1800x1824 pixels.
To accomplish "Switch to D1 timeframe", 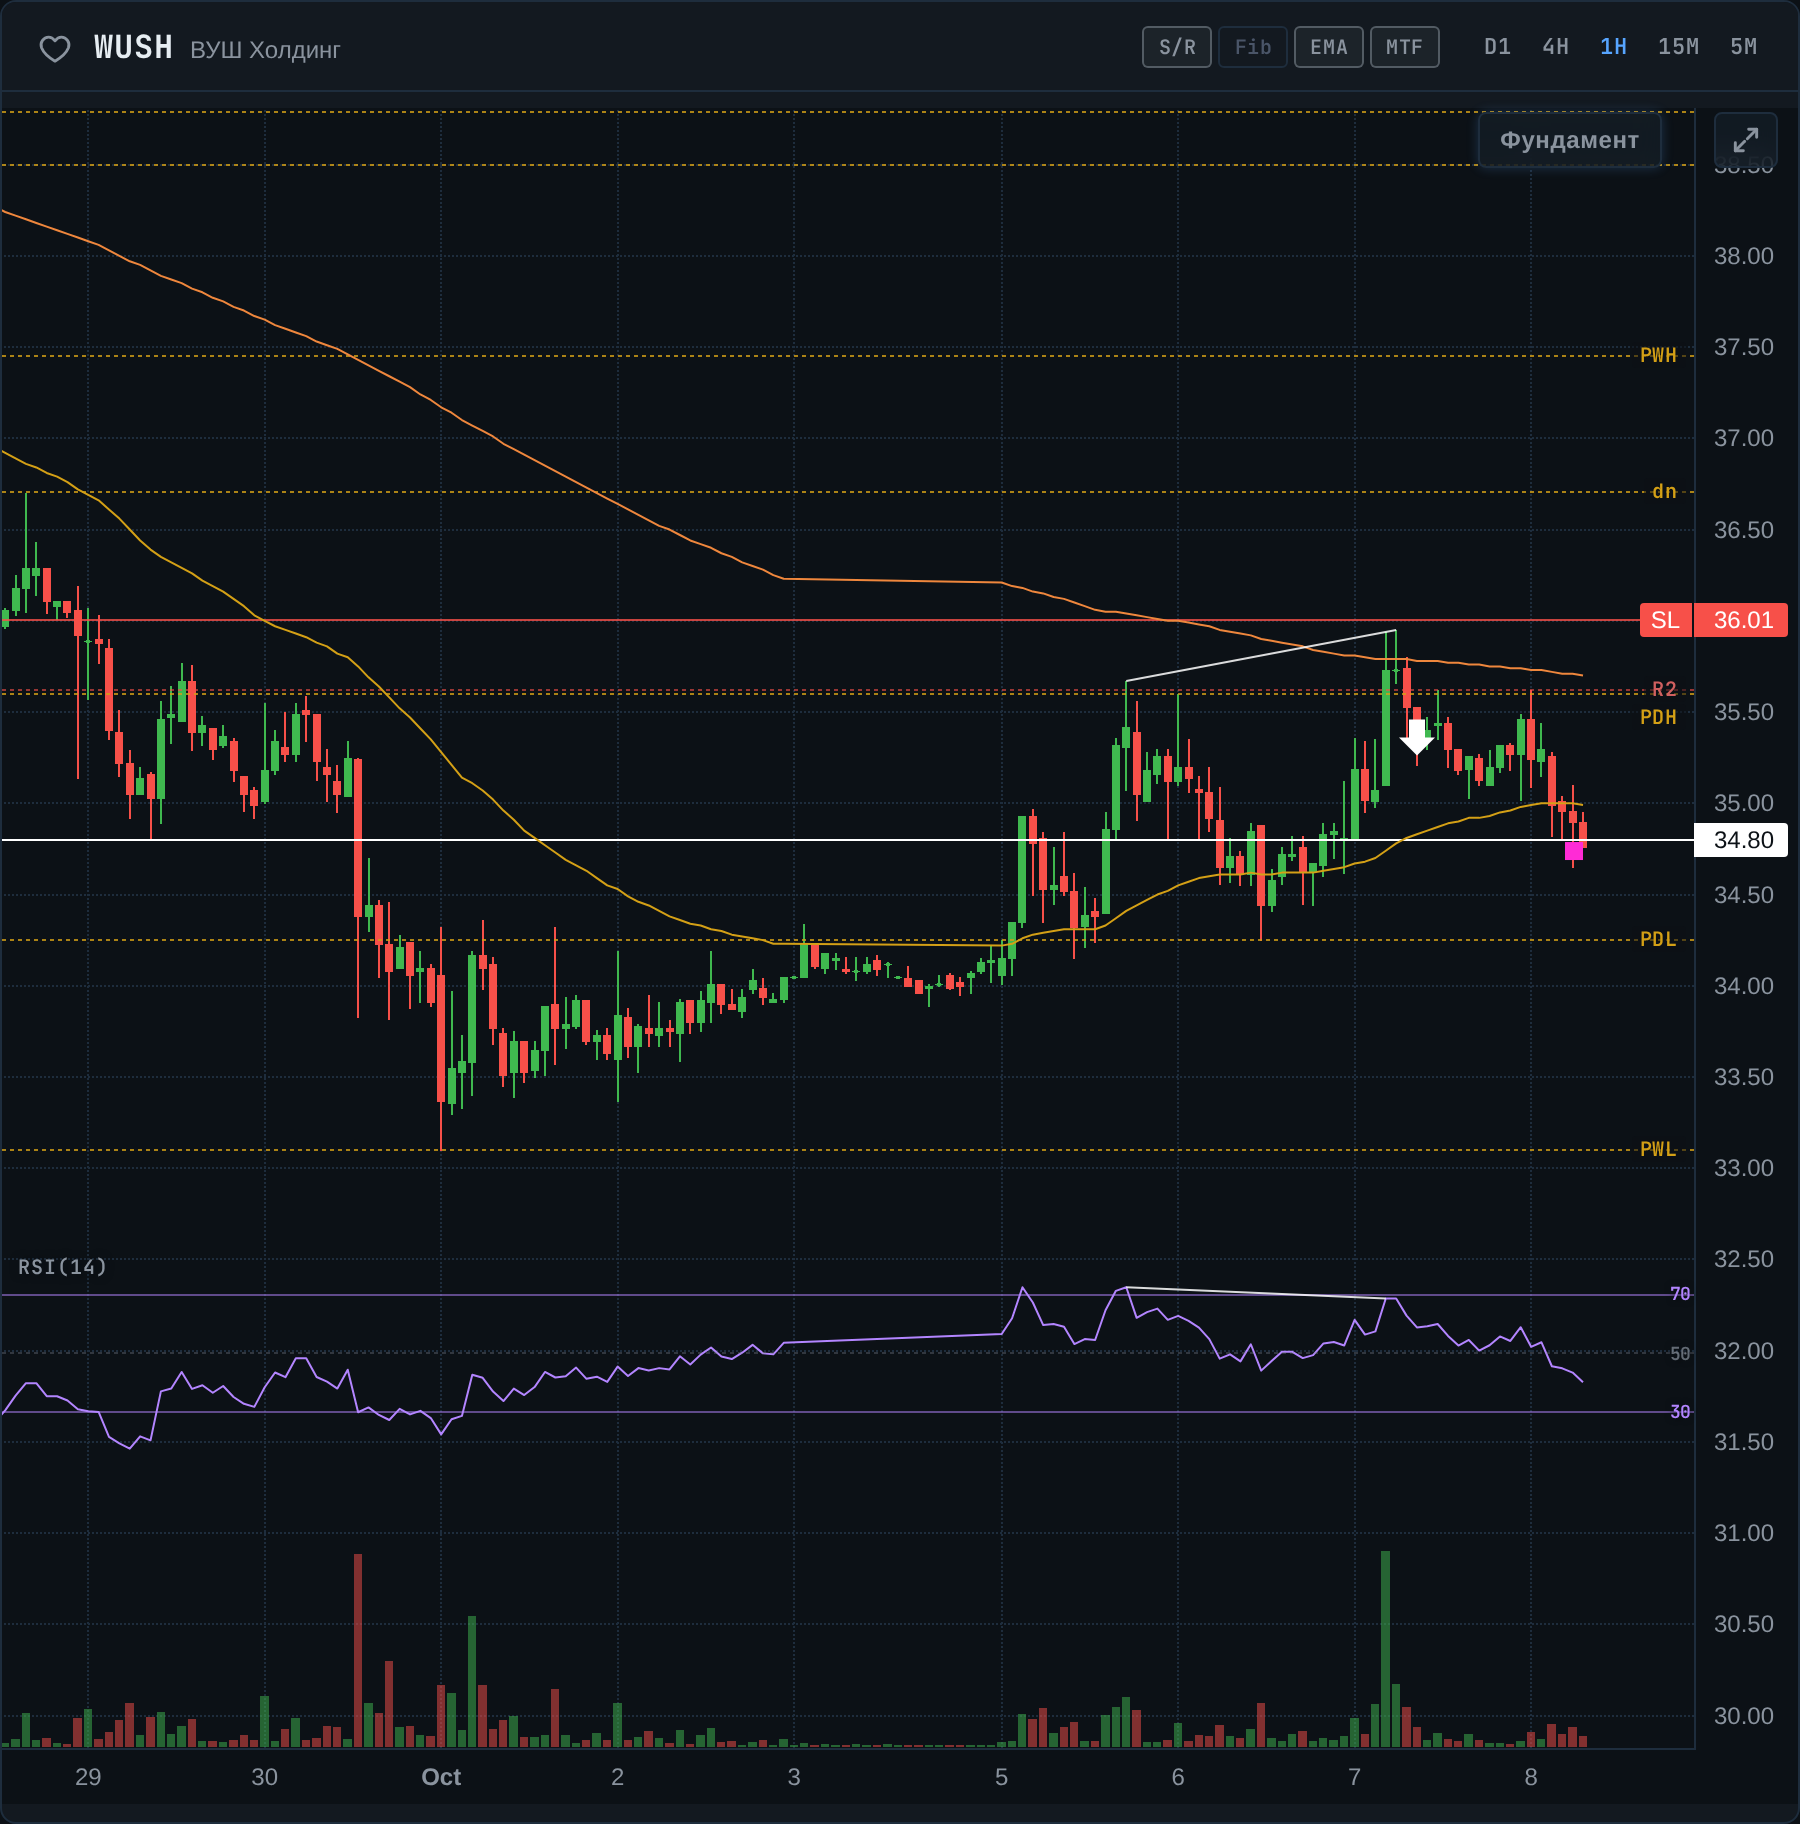I will tap(1497, 47).
